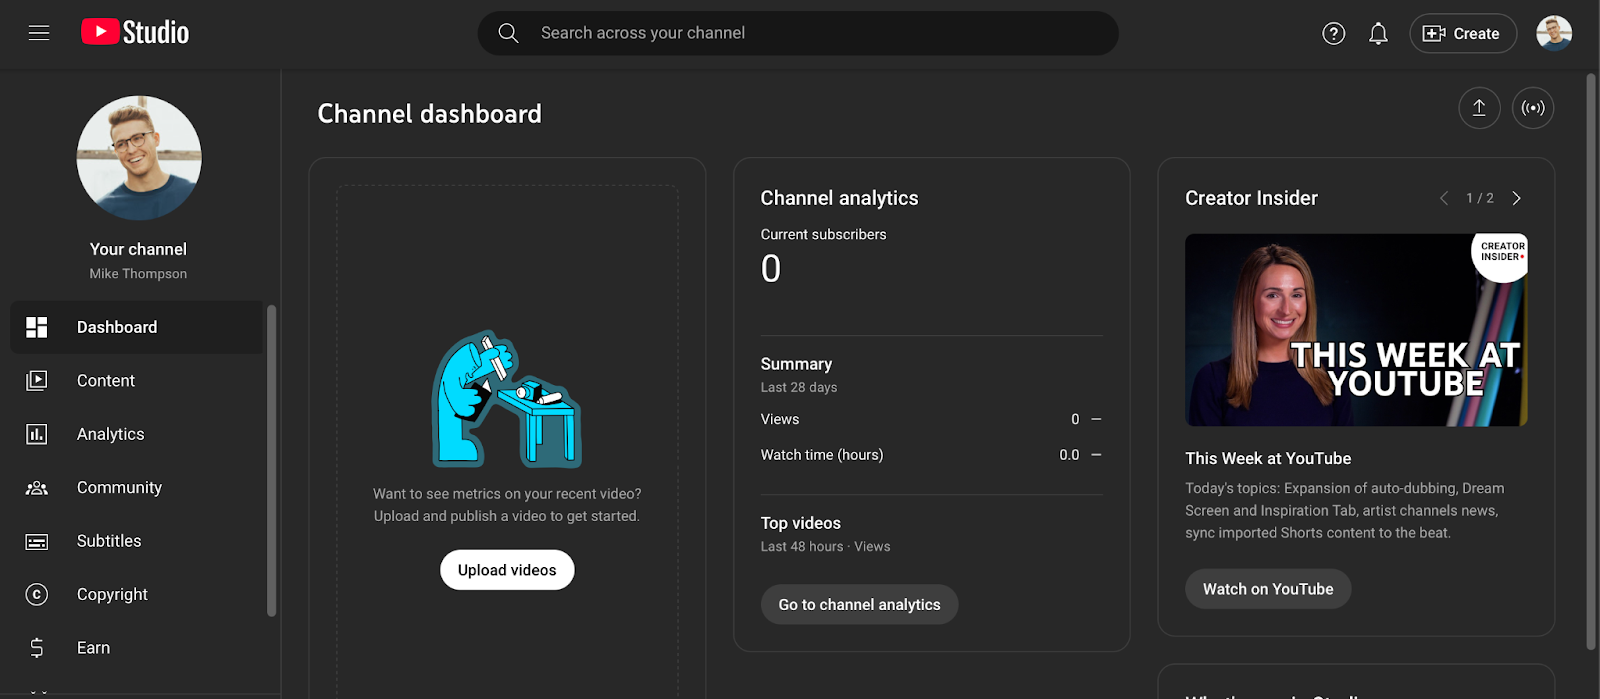The width and height of the screenshot is (1600, 699).
Task: Open This Week at YouTube title link
Action: (x=1268, y=458)
